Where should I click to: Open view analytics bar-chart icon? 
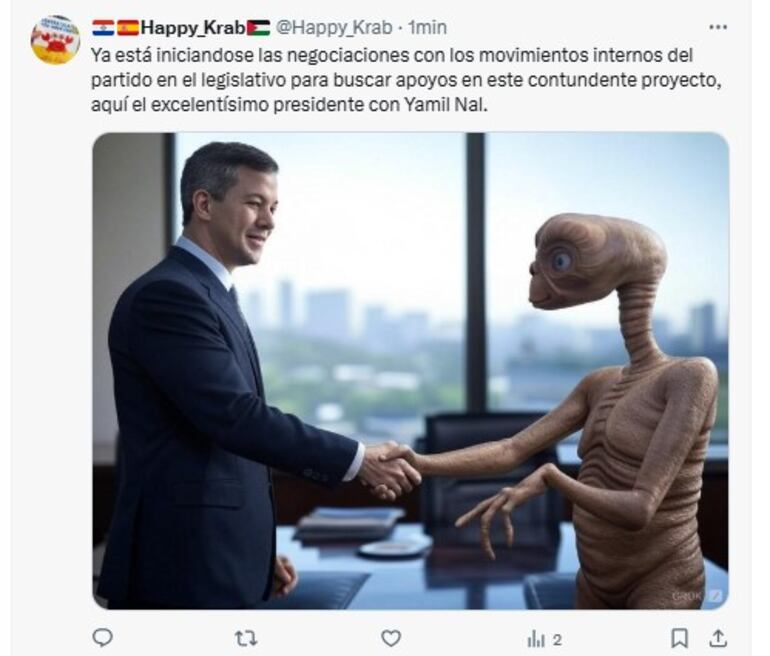[536, 639]
